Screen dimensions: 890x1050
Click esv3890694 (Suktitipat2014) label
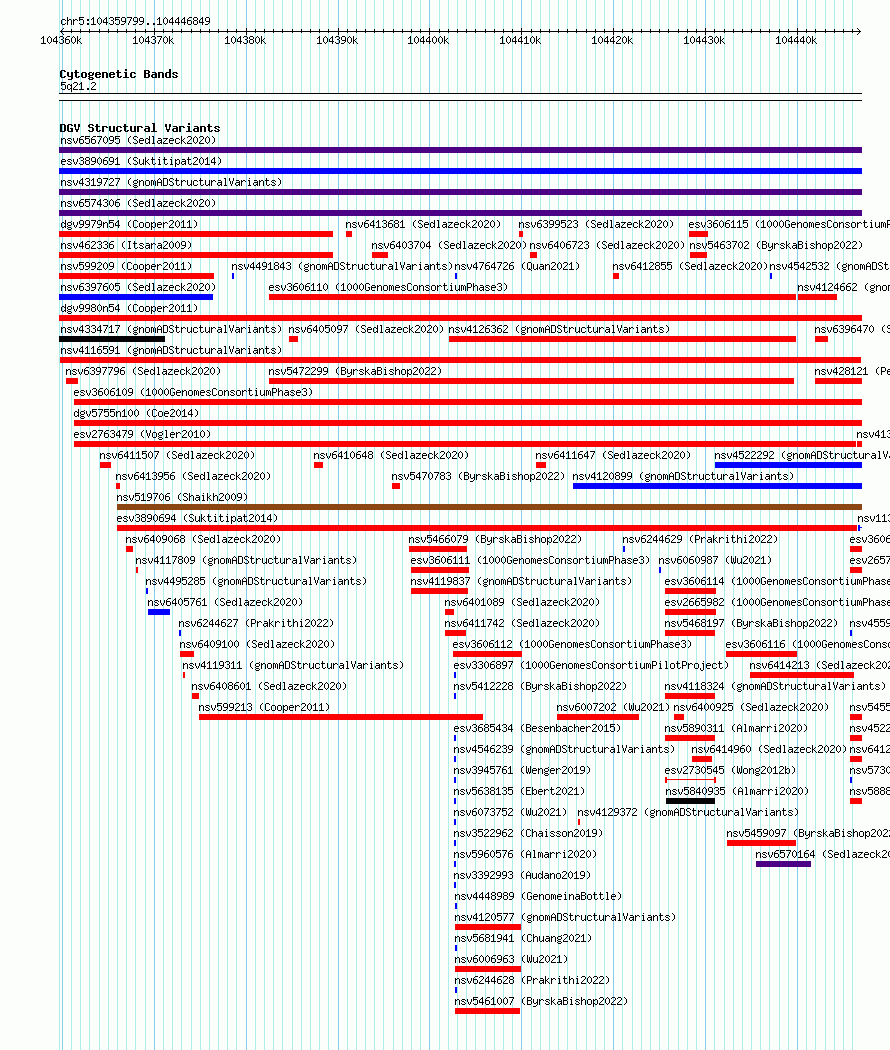click(197, 518)
